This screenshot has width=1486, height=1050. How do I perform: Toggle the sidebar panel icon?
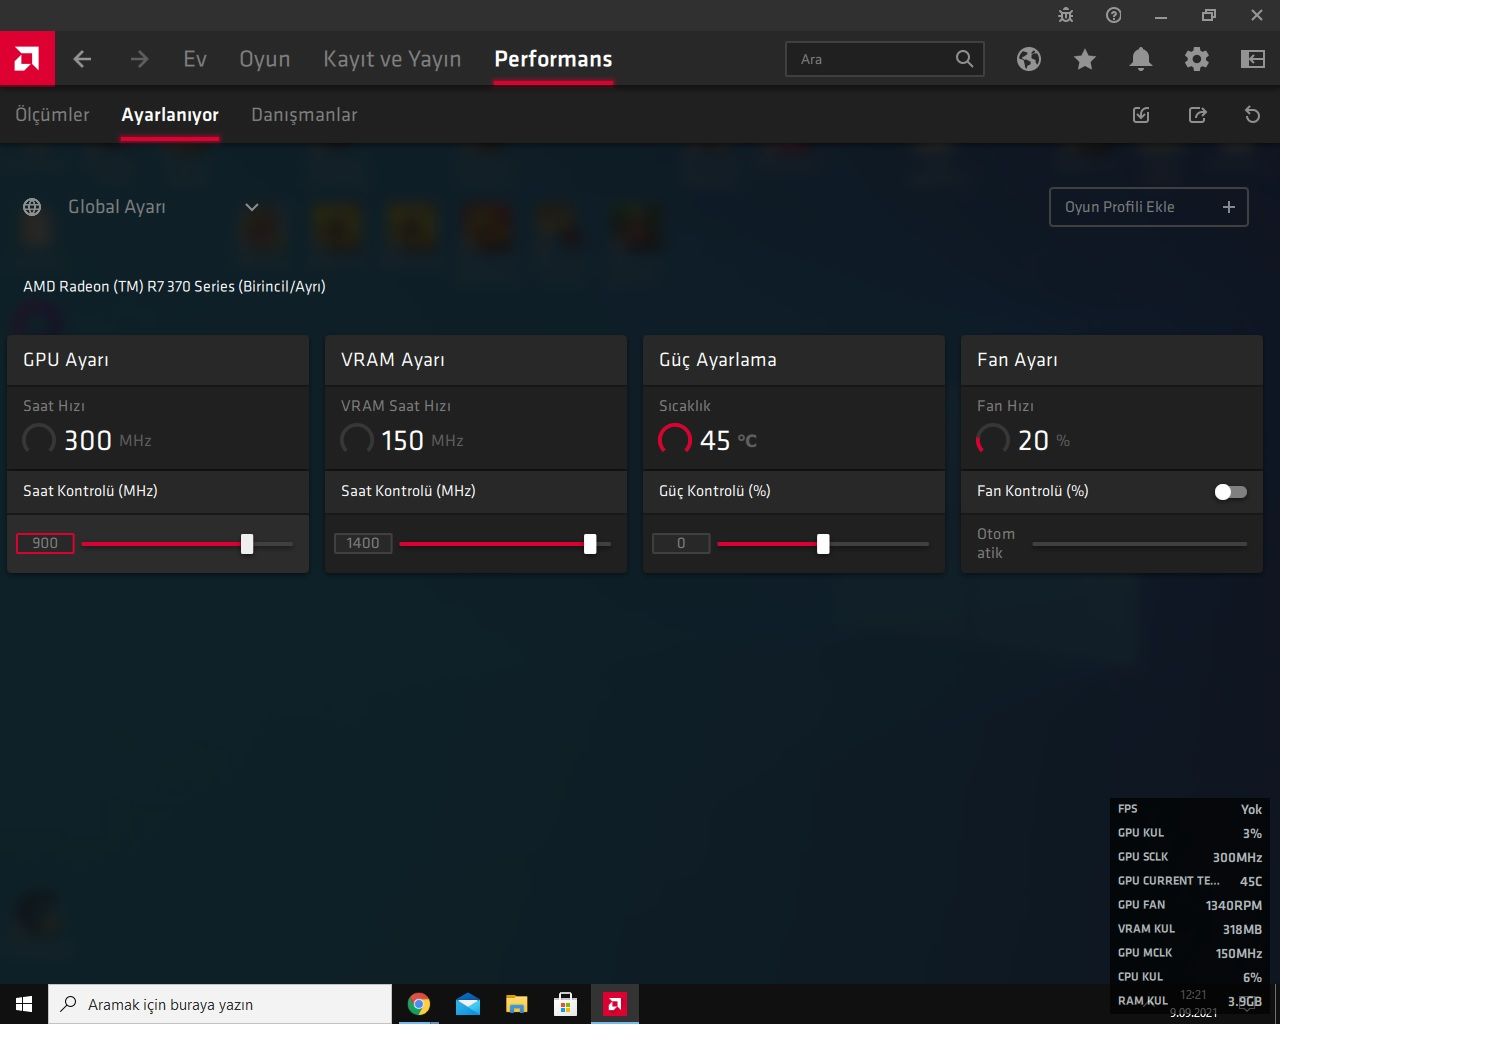(x=1253, y=59)
